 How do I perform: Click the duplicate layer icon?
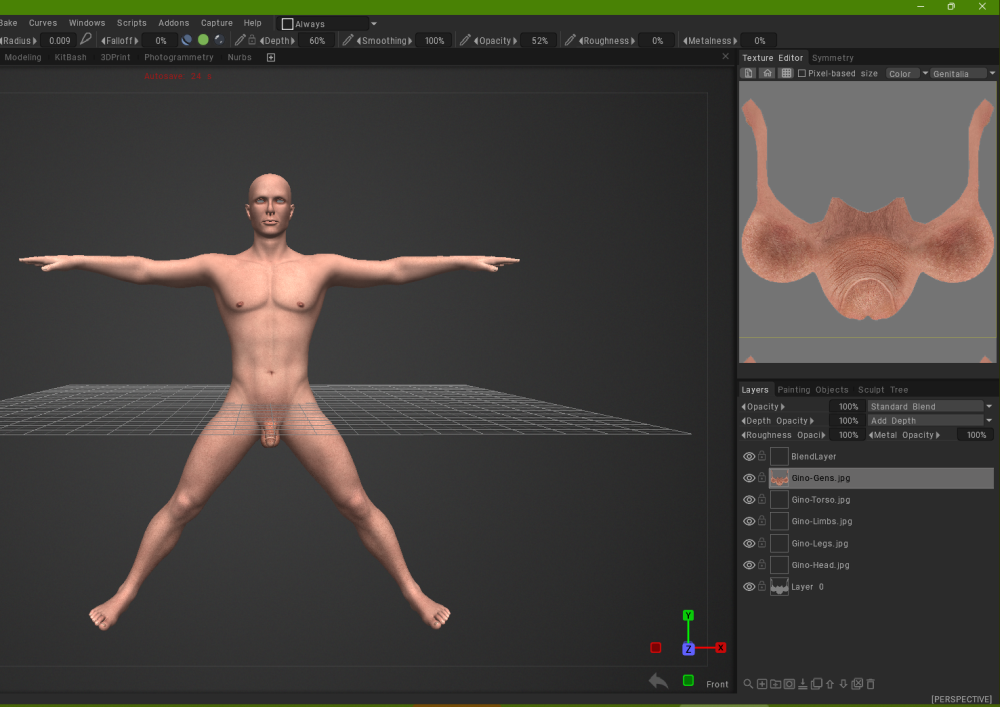(x=816, y=684)
